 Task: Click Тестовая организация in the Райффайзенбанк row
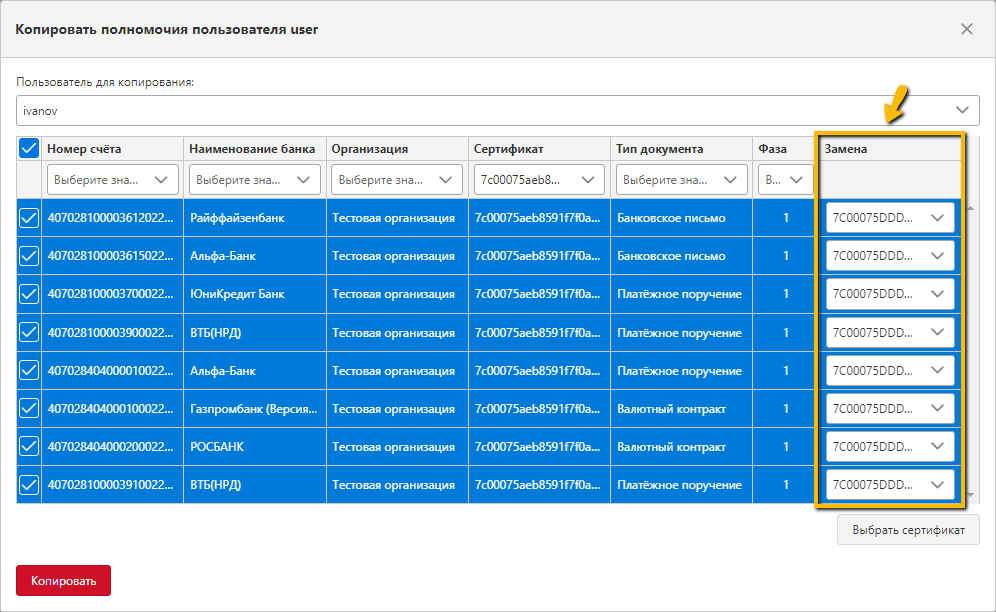[x=394, y=218]
